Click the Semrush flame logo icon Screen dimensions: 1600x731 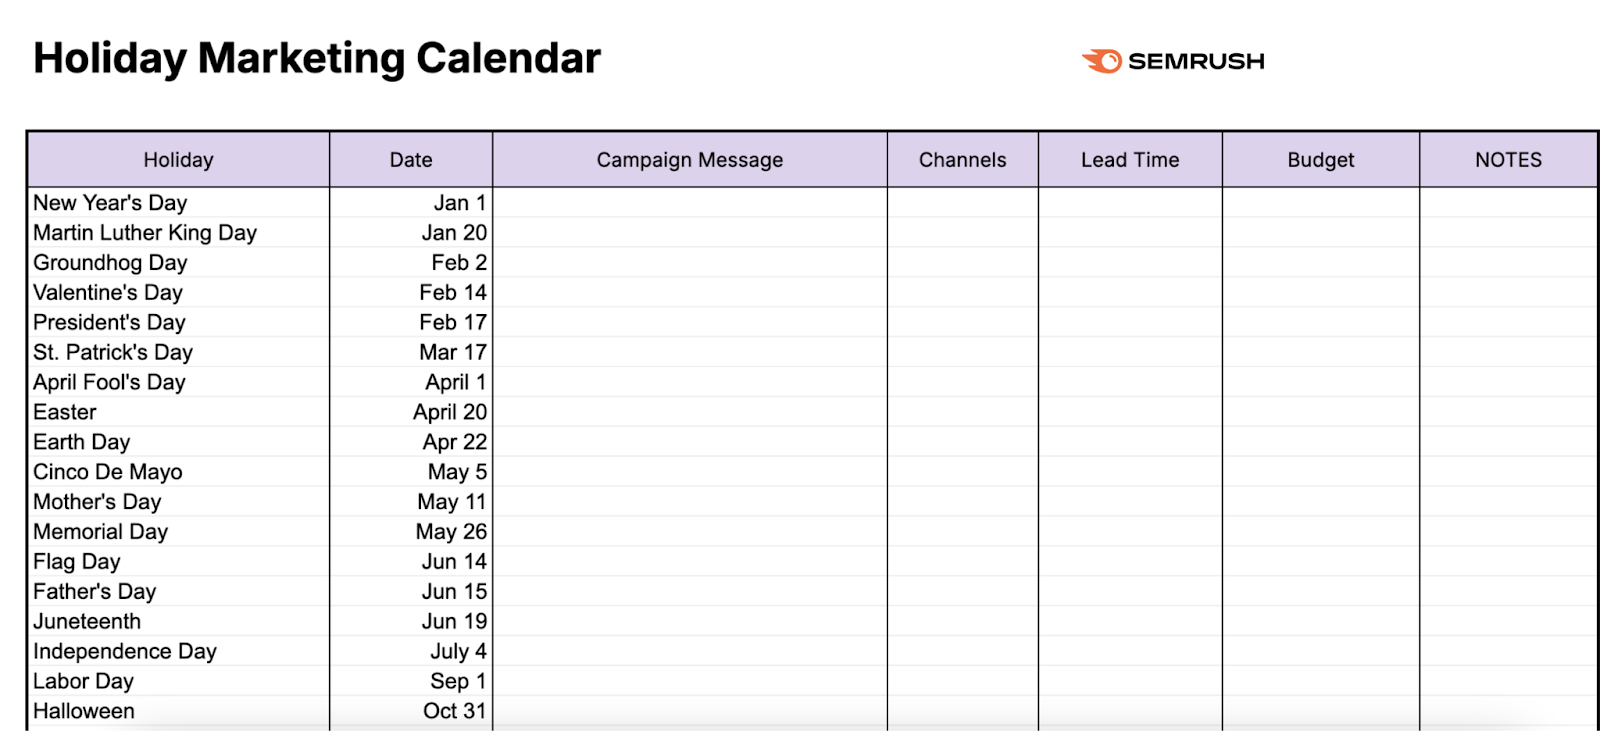[x=1102, y=61]
